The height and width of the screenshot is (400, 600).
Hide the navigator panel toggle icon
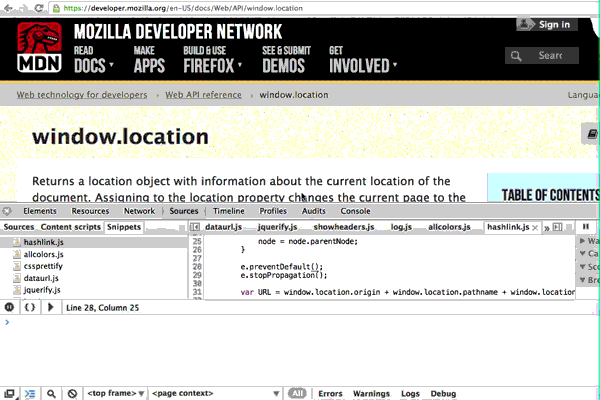[x=195, y=227]
